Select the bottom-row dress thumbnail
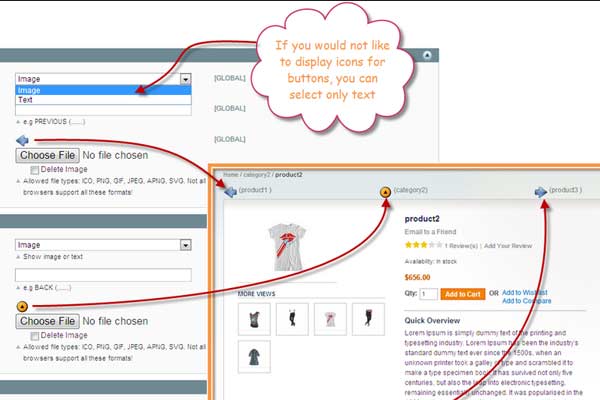Viewport: 600px width, 400px height. click(x=254, y=357)
